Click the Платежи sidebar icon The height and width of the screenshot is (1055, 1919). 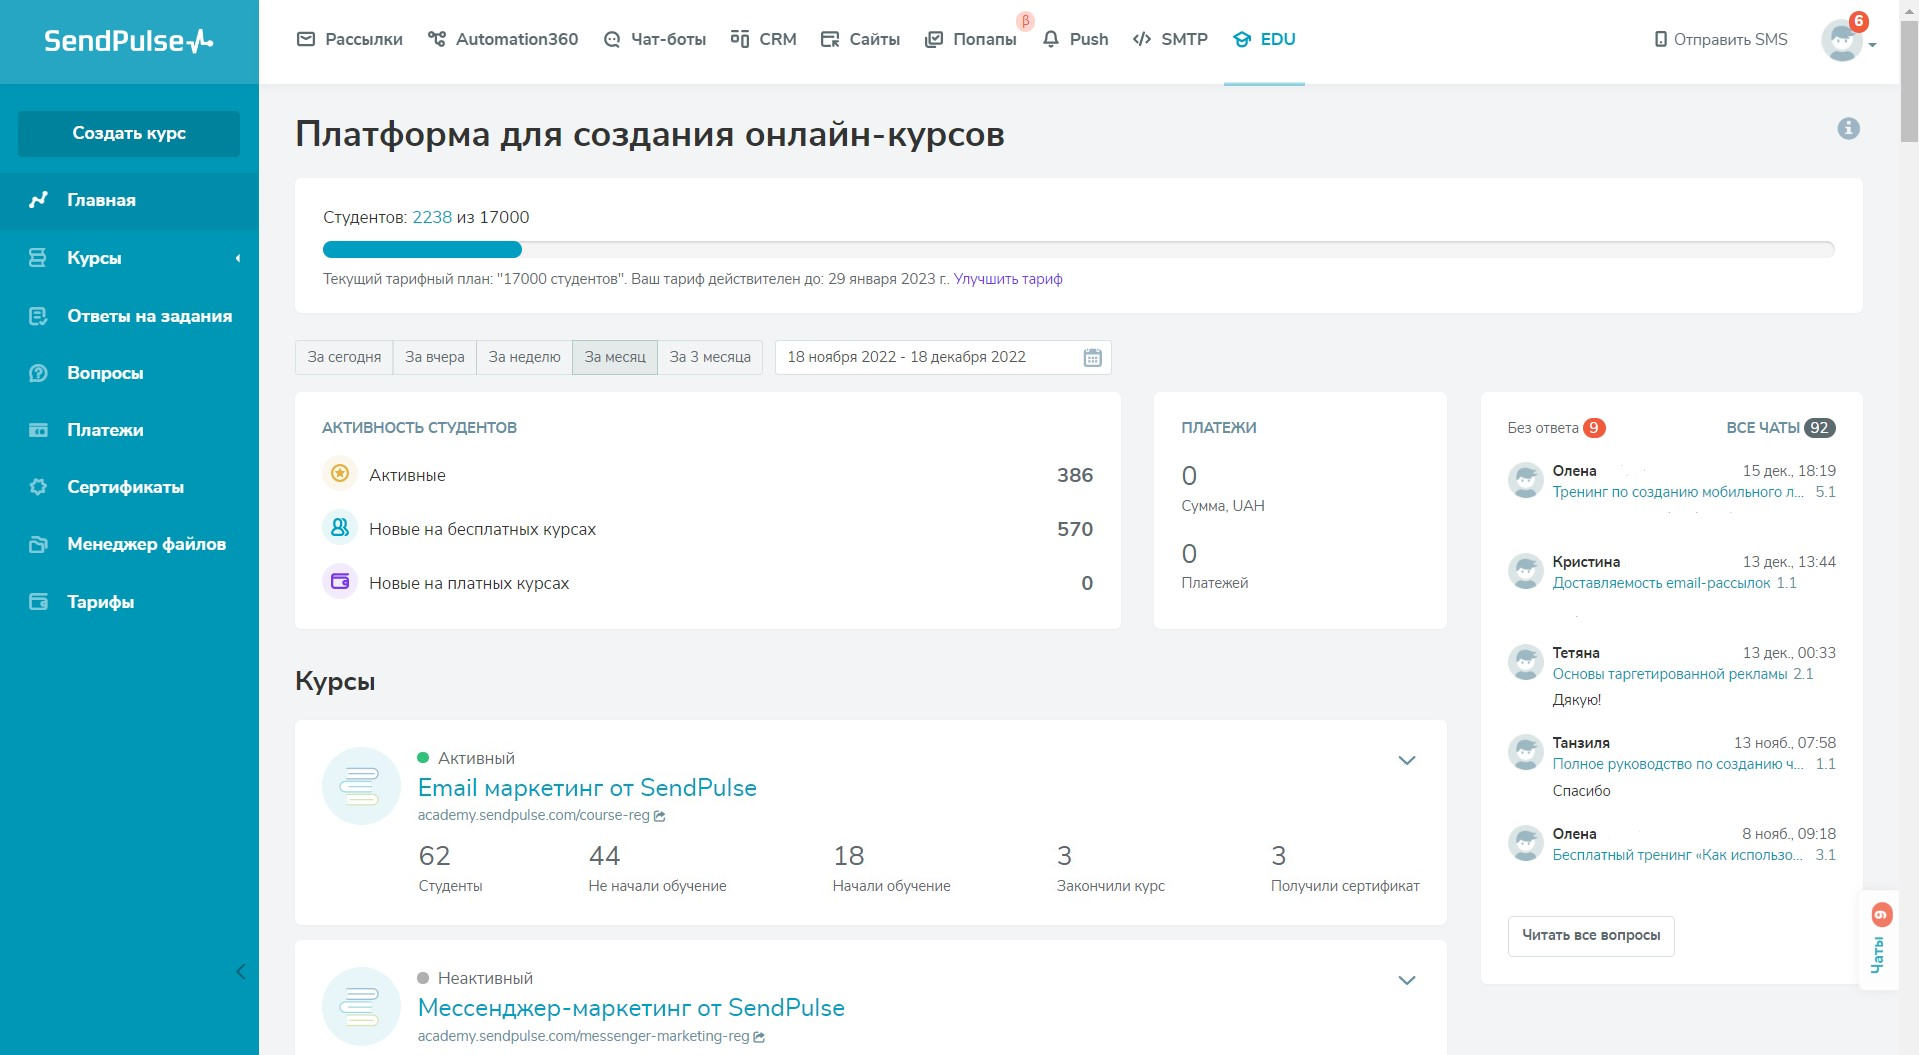[x=38, y=430]
